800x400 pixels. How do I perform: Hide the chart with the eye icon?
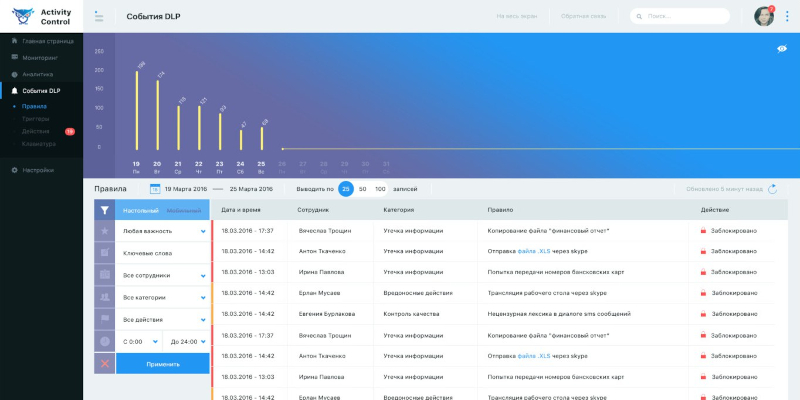783,49
